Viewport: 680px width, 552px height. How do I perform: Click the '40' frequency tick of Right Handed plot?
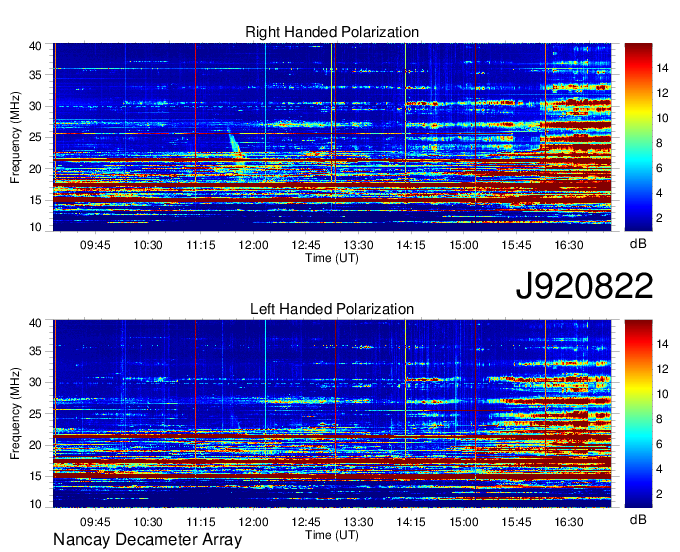[35, 46]
